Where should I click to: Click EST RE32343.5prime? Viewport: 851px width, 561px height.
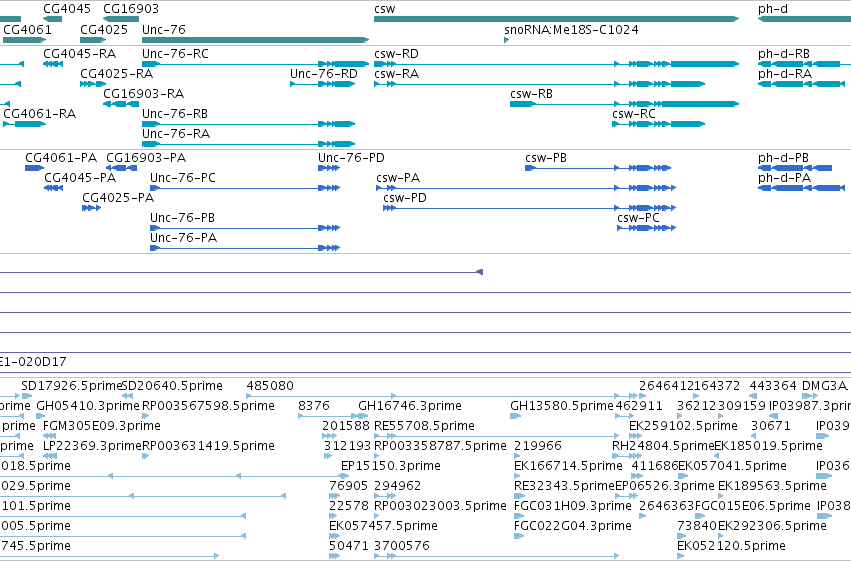pos(564,486)
